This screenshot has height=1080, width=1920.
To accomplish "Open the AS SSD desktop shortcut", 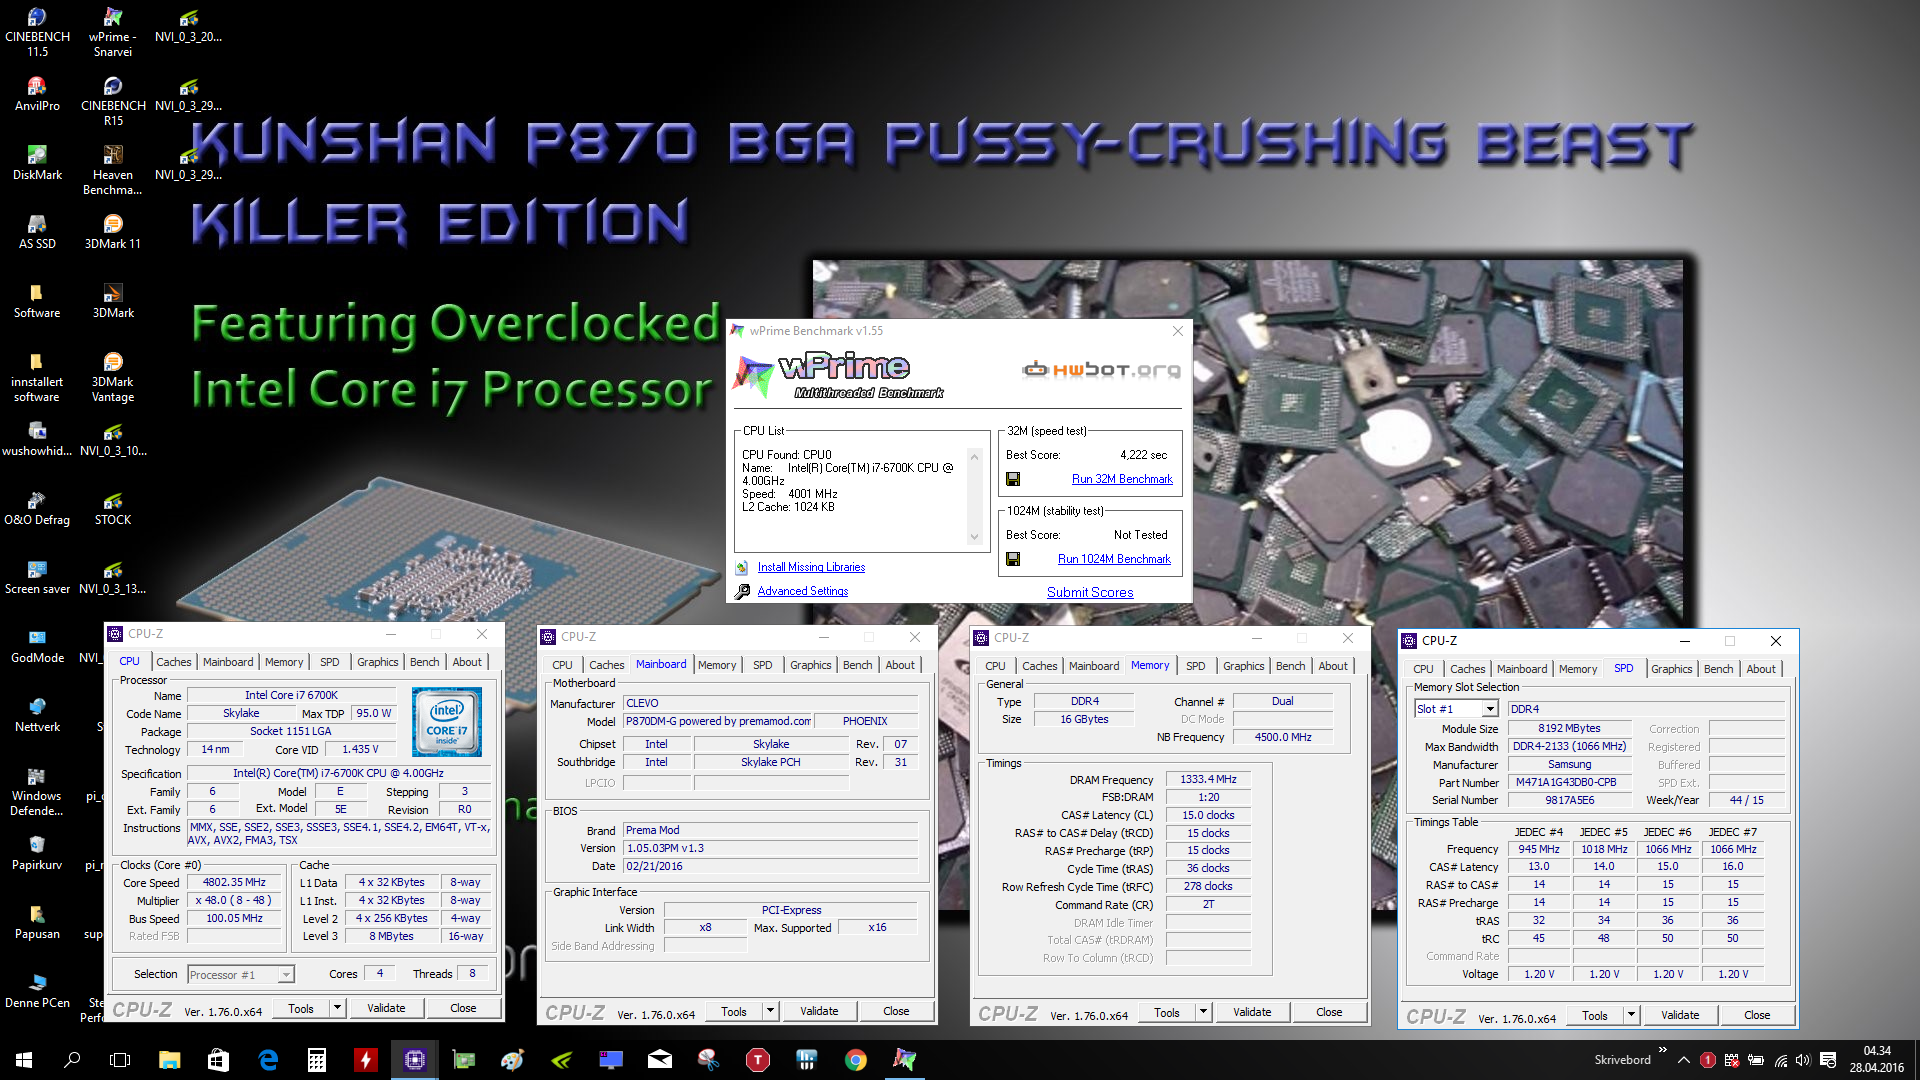I will pos(37,232).
